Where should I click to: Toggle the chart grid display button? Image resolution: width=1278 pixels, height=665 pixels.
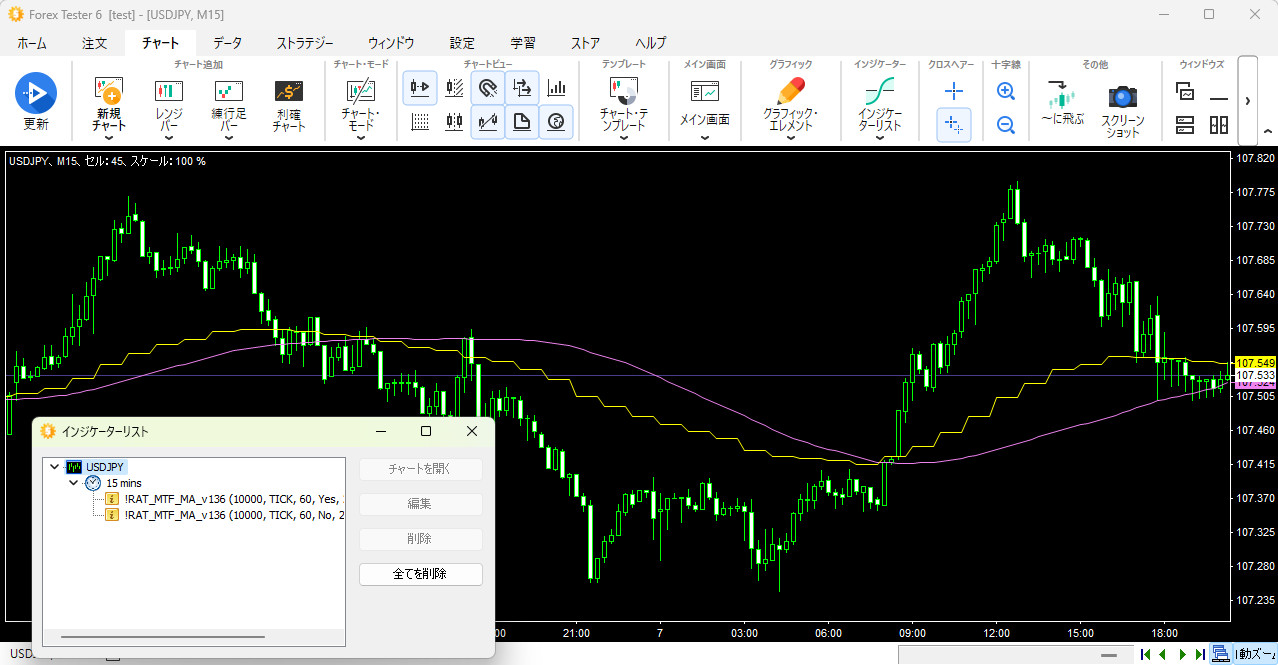point(420,122)
